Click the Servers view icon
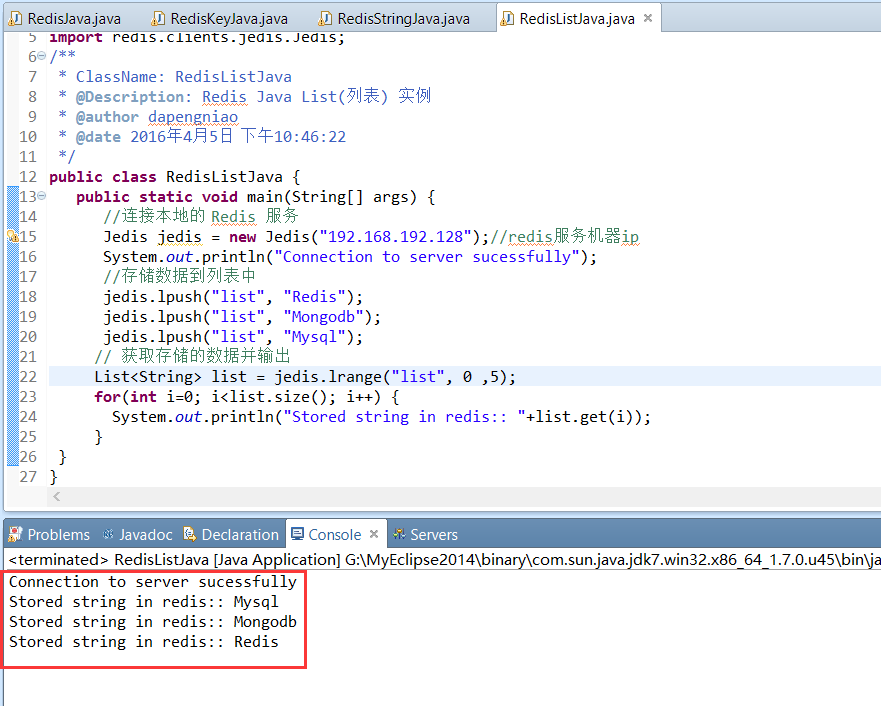 click(399, 535)
